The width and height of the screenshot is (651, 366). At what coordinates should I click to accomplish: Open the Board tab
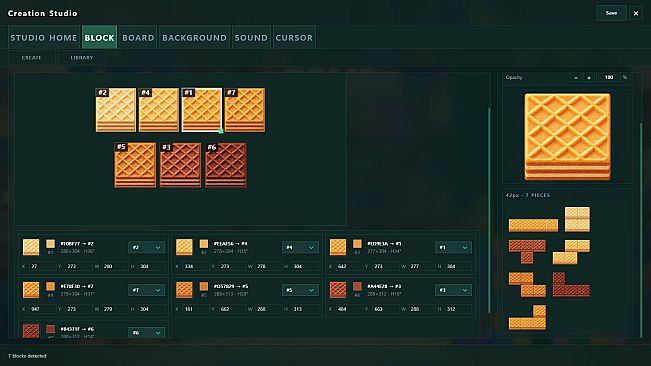coord(138,37)
